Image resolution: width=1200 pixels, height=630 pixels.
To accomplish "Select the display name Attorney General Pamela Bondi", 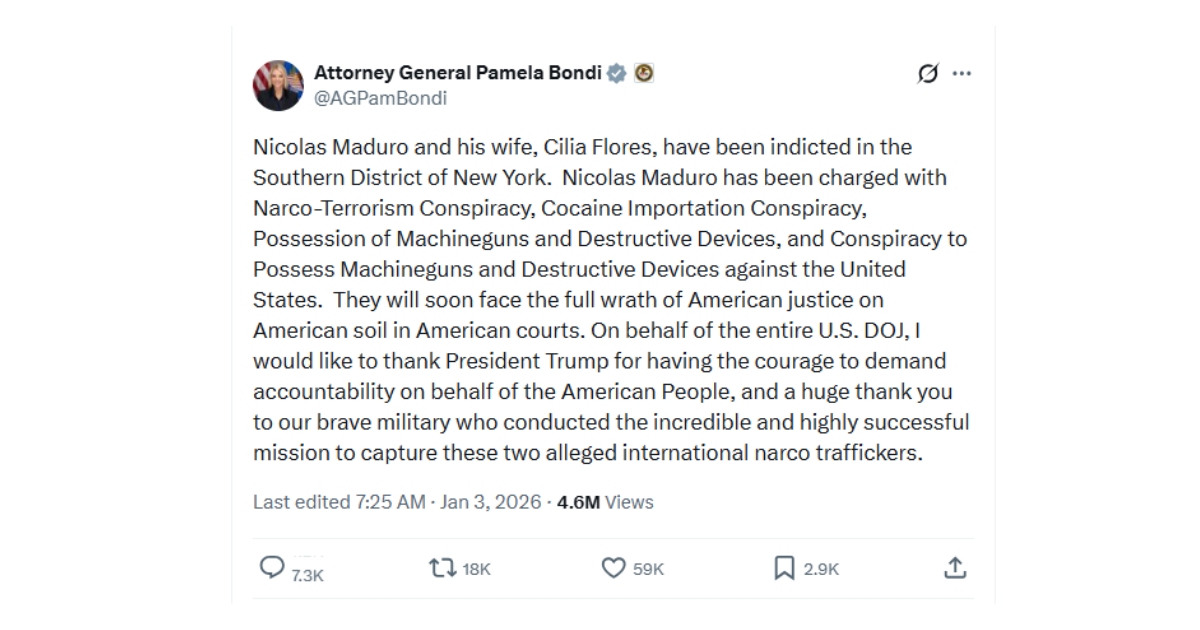I will (x=458, y=72).
